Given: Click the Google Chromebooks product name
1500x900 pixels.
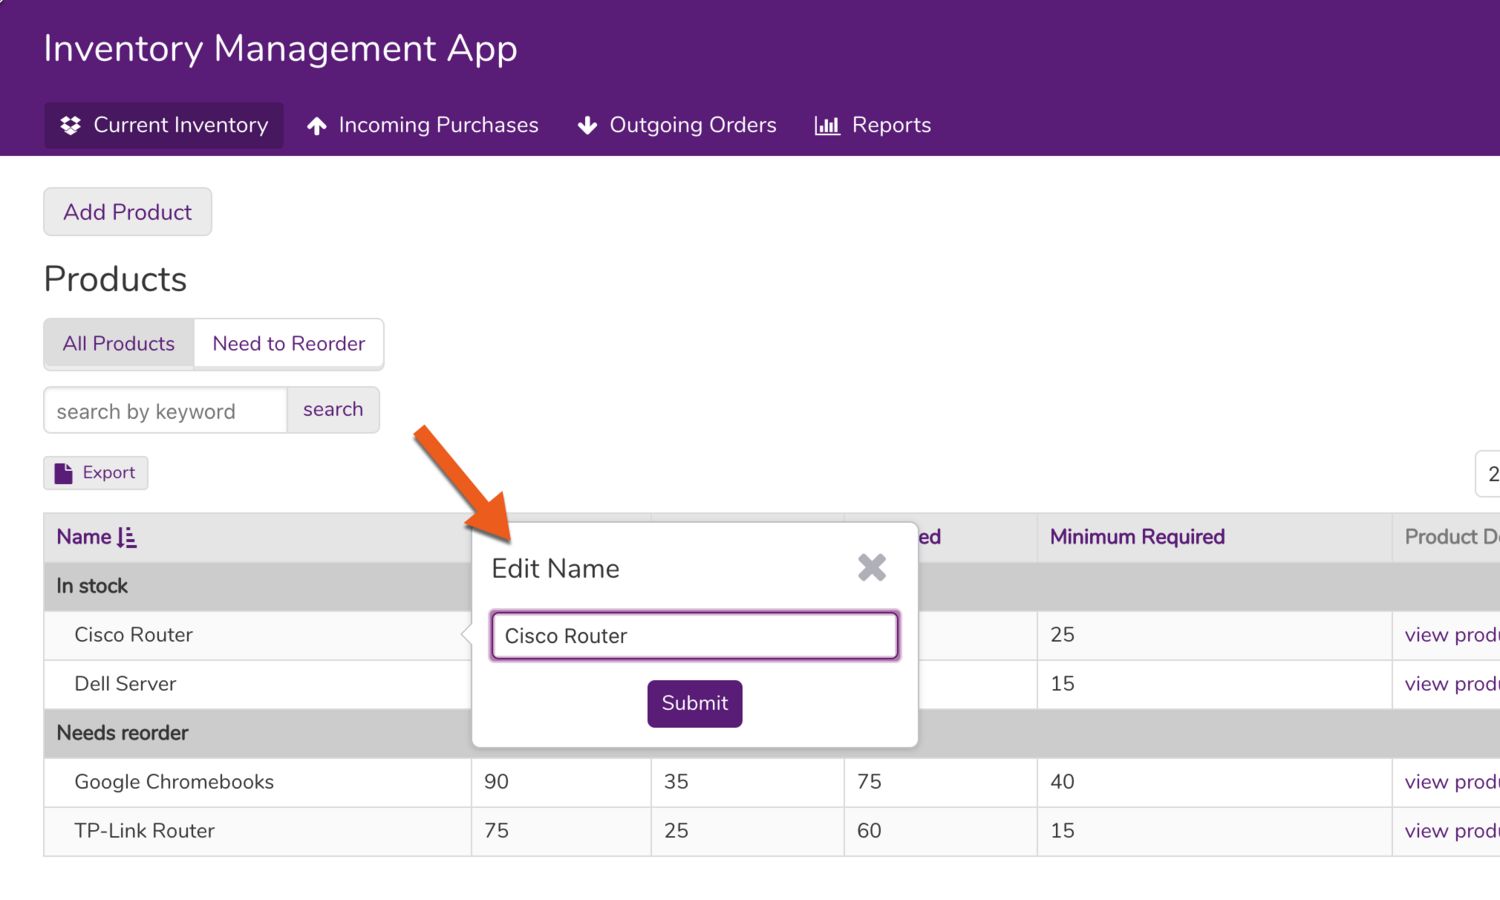Looking at the screenshot, I should point(174,782).
